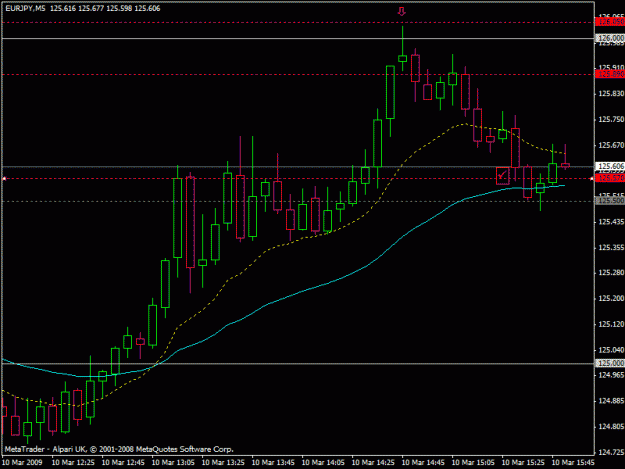The width and height of the screenshot is (625, 469).
Task: Click the 125.040 price axis value
Action: click(611, 350)
